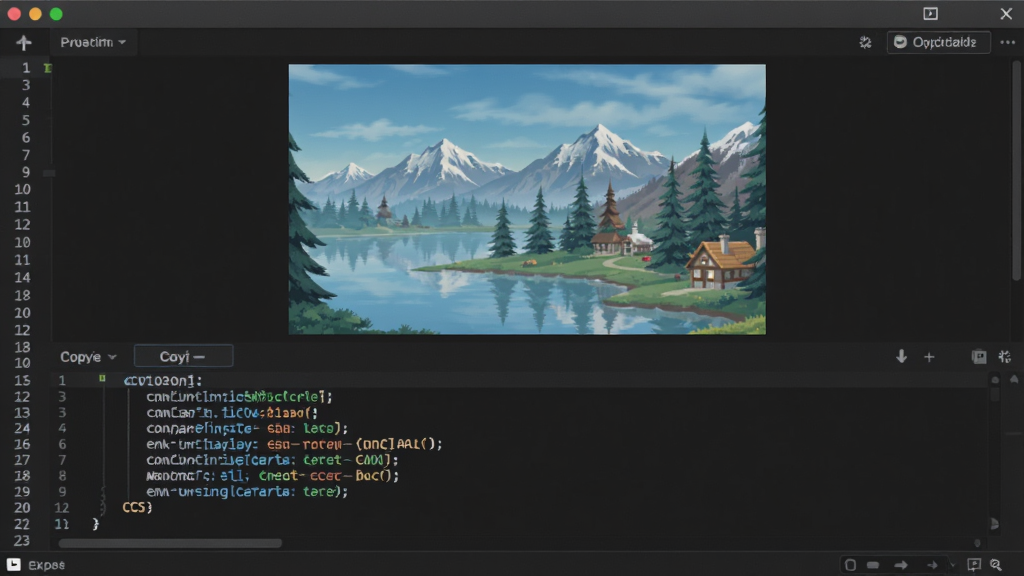Select the mountain lake landscape image preview
1024x576 pixels.
[x=527, y=199]
